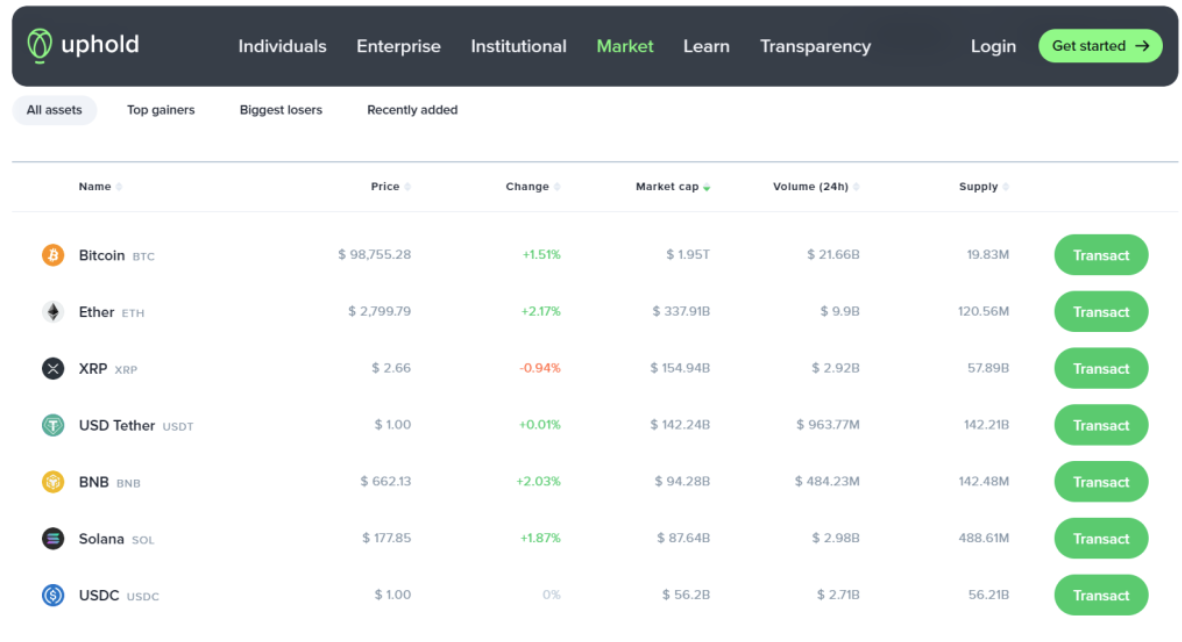Show the Biggest losers tab
The width and height of the screenshot is (1182, 642).
(280, 110)
